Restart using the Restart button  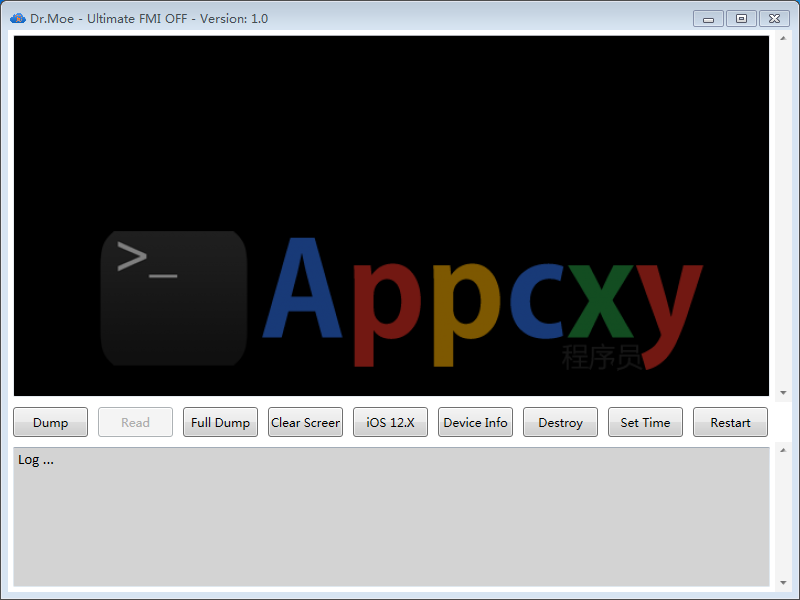tap(730, 422)
